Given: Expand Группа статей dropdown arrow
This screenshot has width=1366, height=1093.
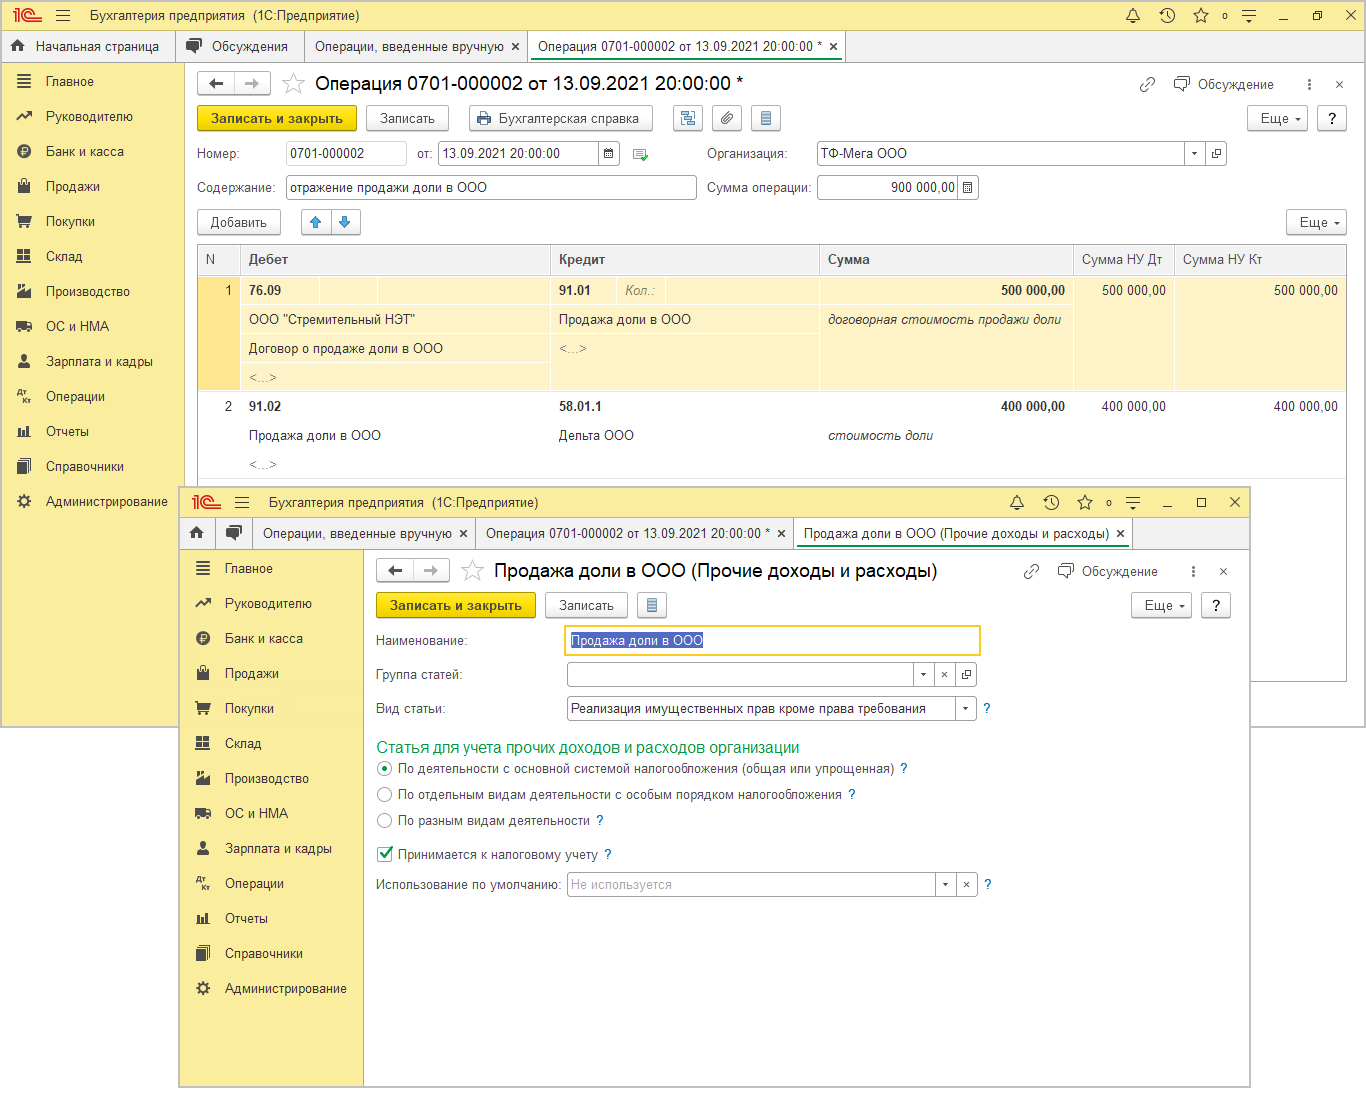Looking at the screenshot, I should pyautogui.click(x=923, y=675).
